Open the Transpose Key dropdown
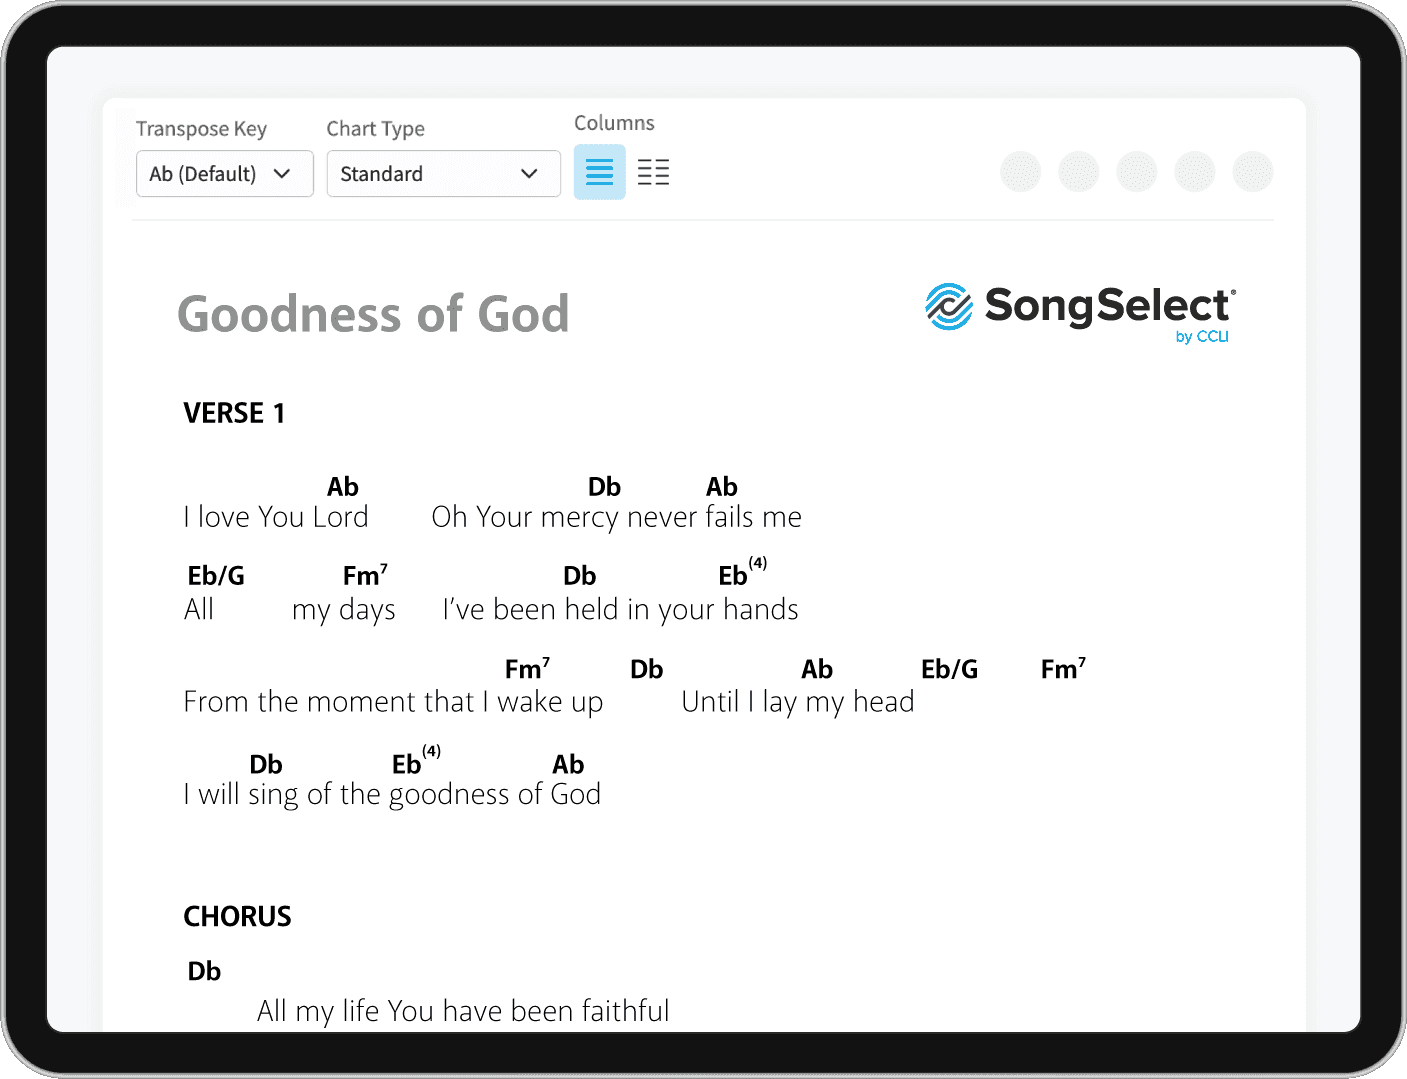 coord(224,173)
